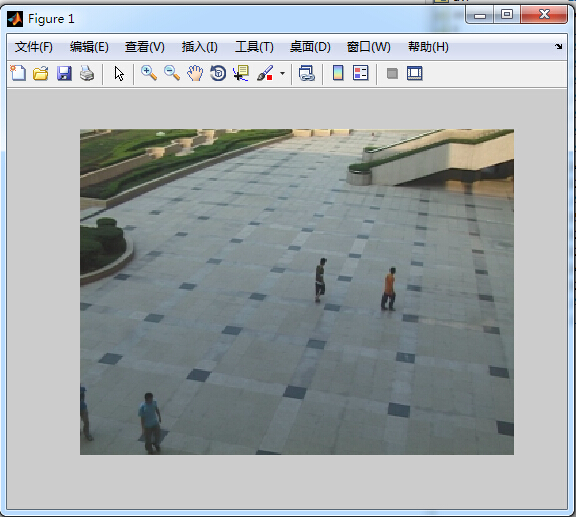Click the dock figure arrow
Image resolution: width=576 pixels, height=517 pixels.
pos(558,46)
